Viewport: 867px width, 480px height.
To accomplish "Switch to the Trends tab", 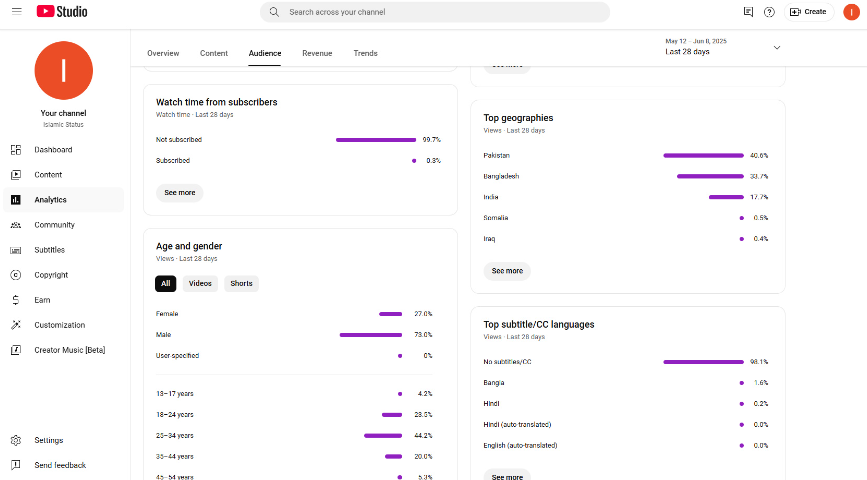I will click(365, 53).
